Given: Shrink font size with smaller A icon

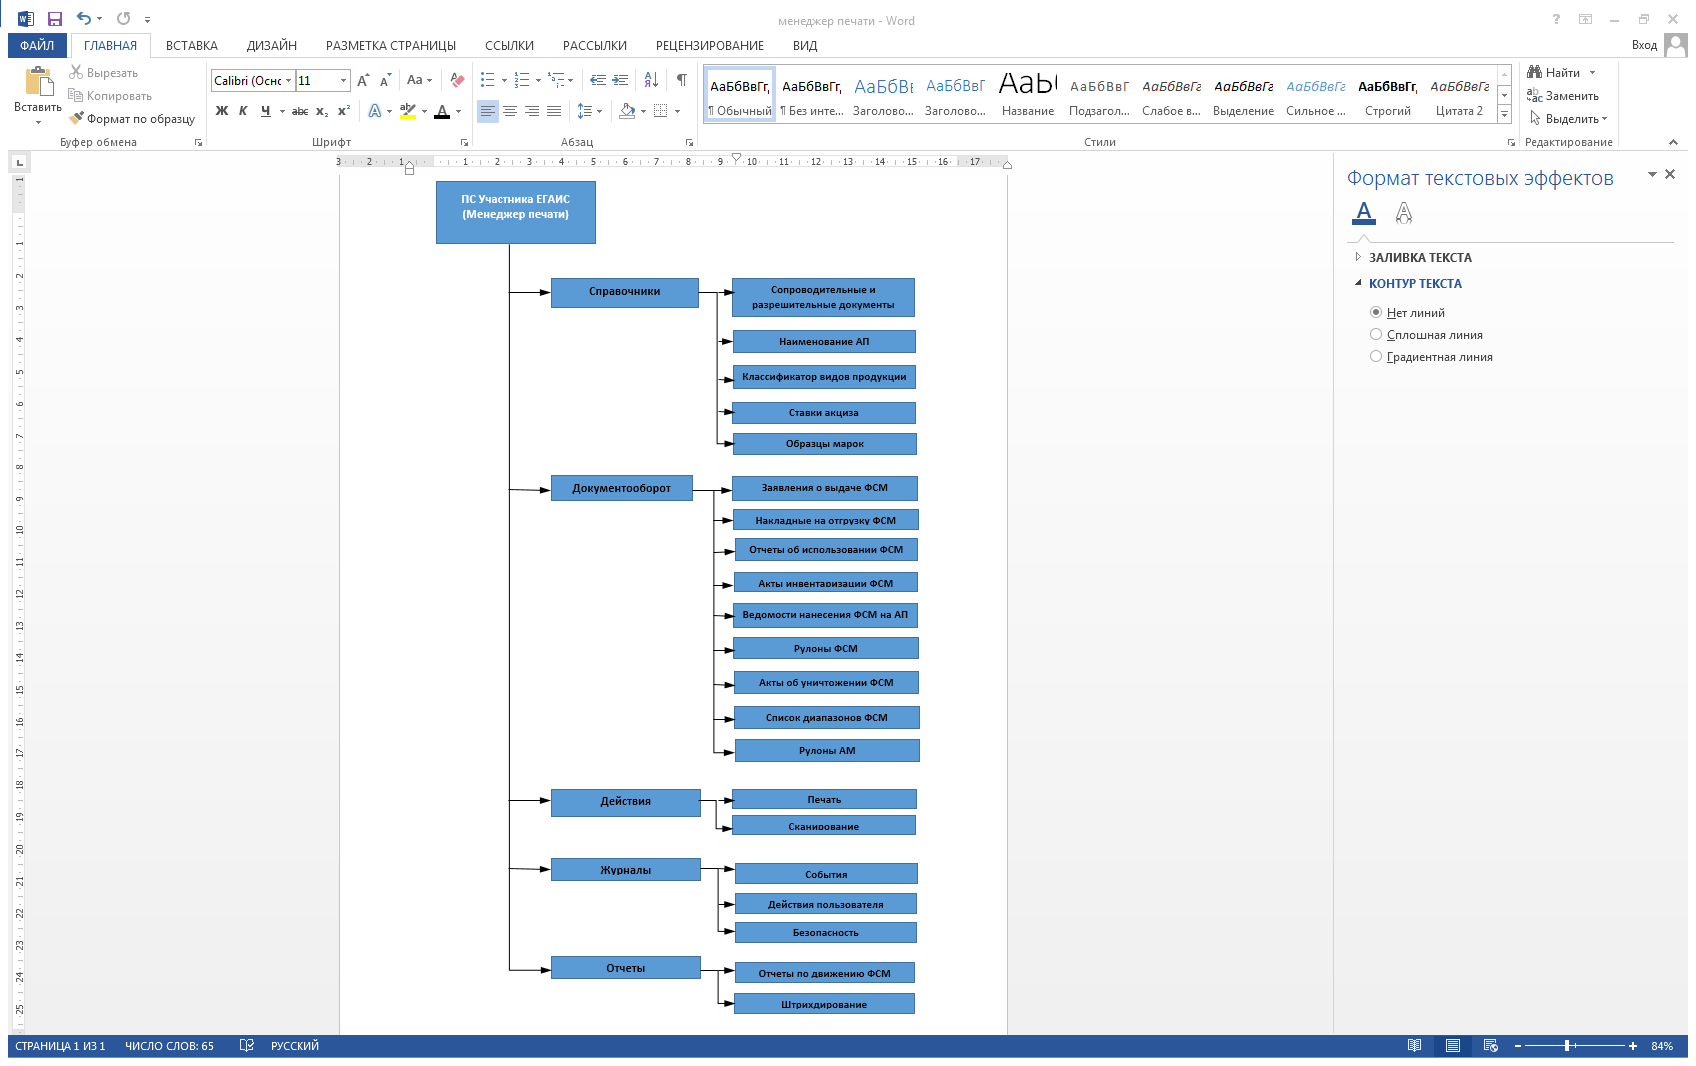Looking at the screenshot, I should pos(385,80).
